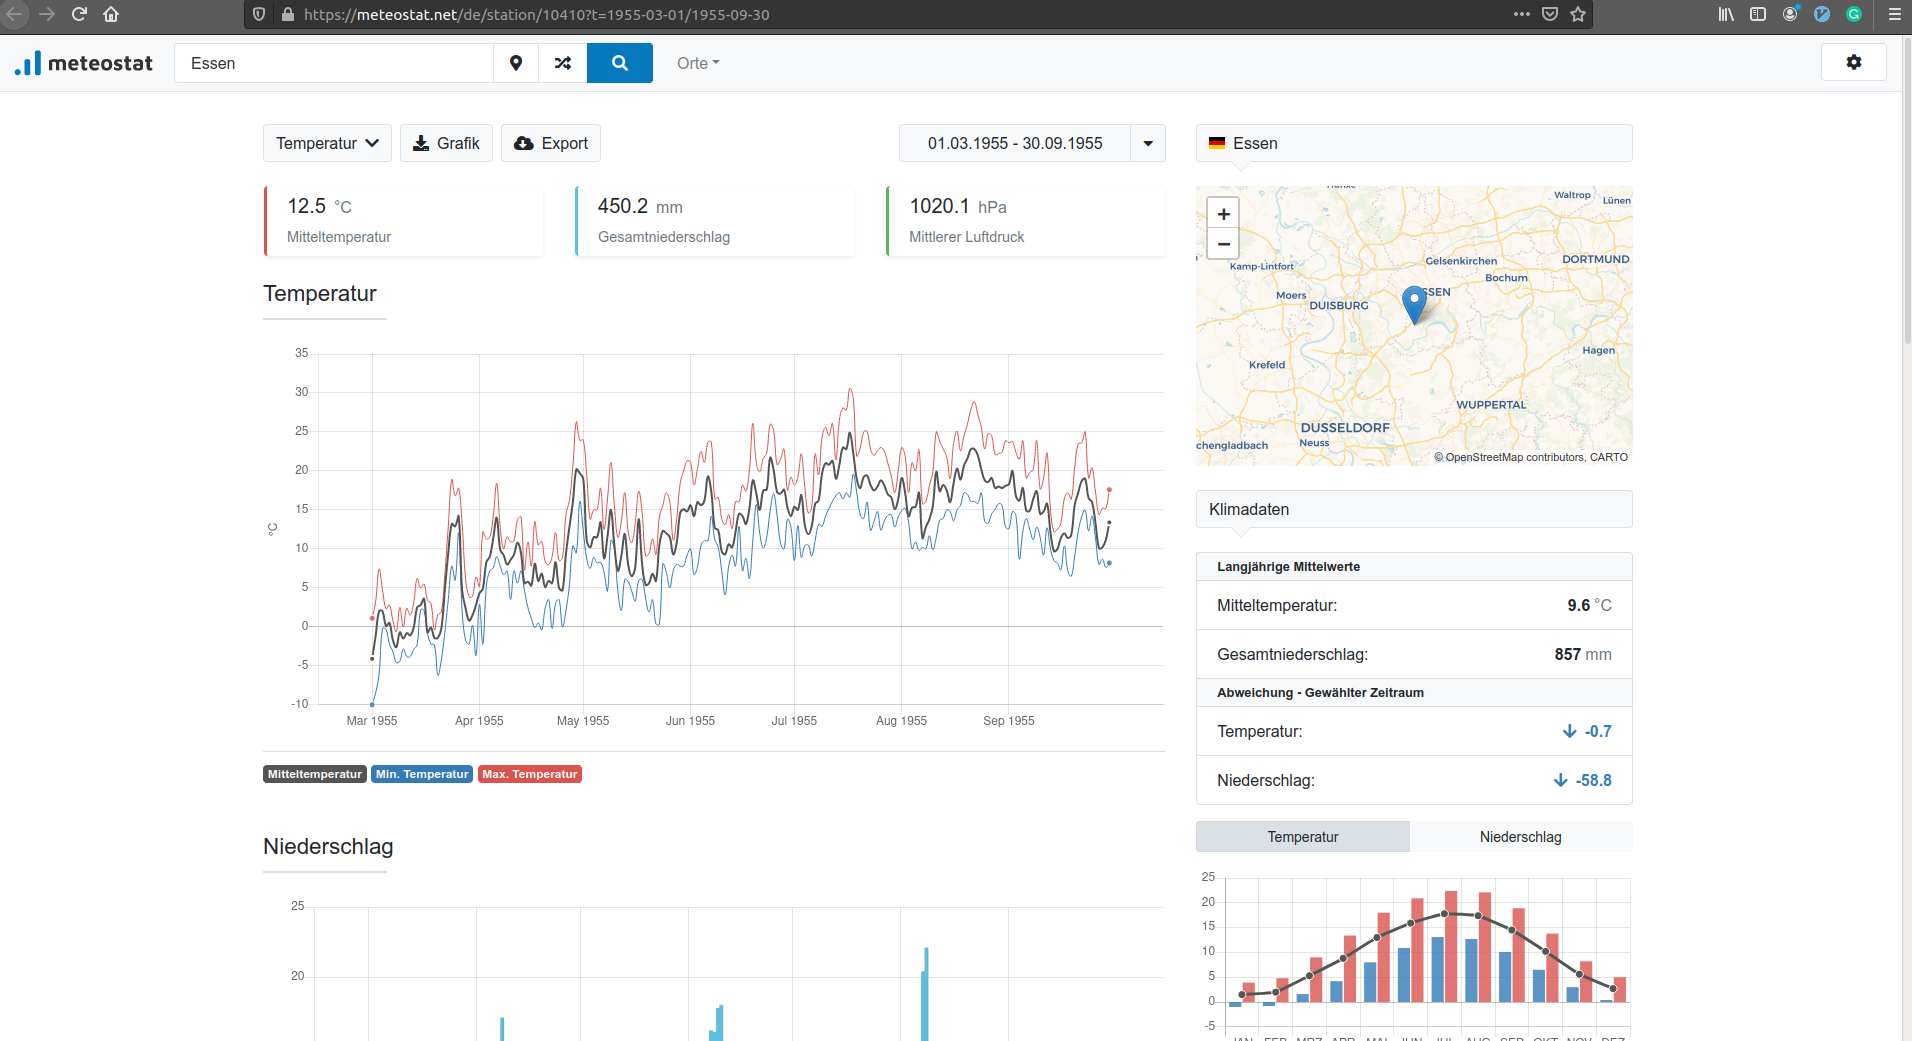Switch to the Niederschlag climate tab
Image resolution: width=1912 pixels, height=1041 pixels.
tap(1519, 837)
